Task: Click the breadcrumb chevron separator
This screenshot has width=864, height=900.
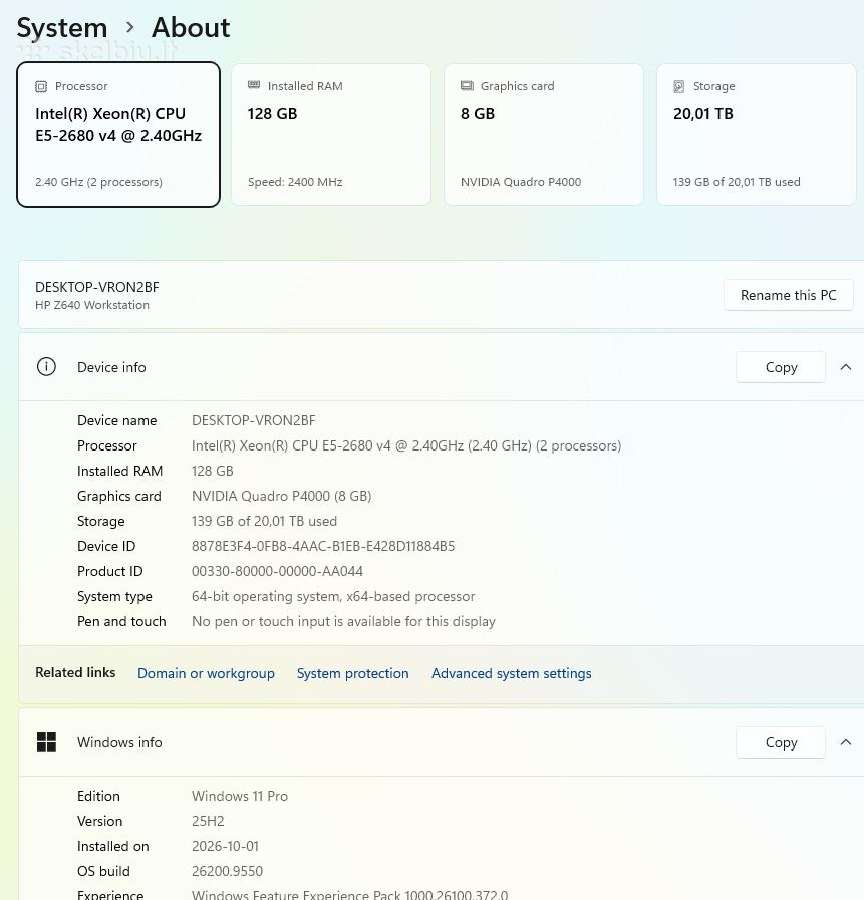Action: (x=130, y=28)
